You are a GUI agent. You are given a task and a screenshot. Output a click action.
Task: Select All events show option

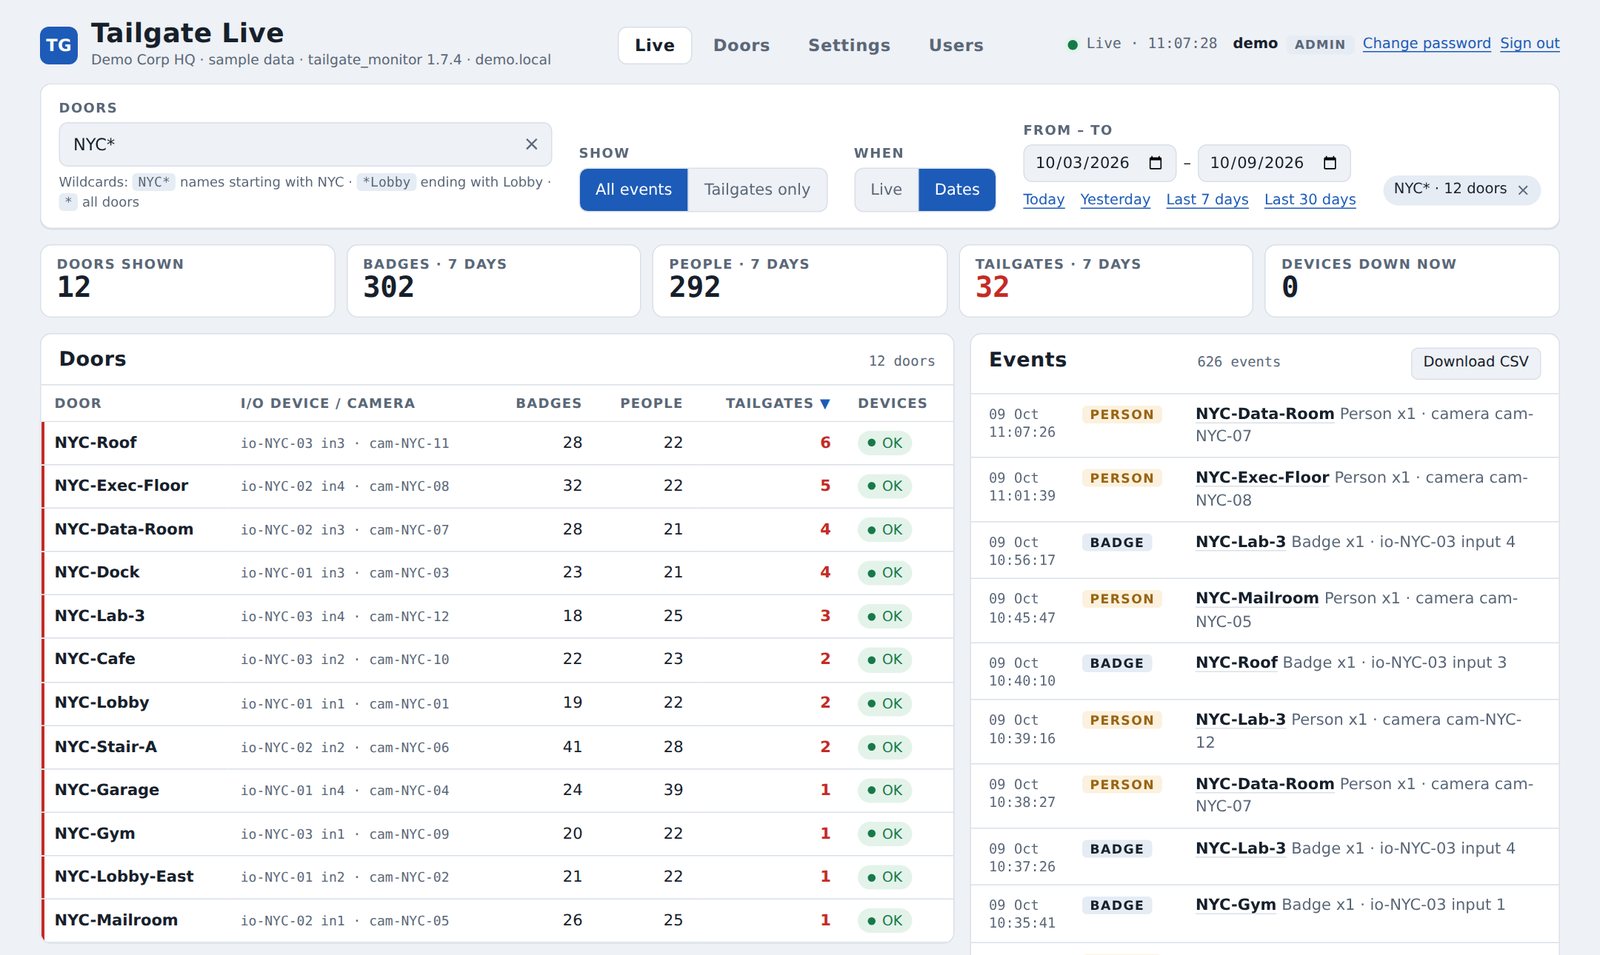point(634,190)
